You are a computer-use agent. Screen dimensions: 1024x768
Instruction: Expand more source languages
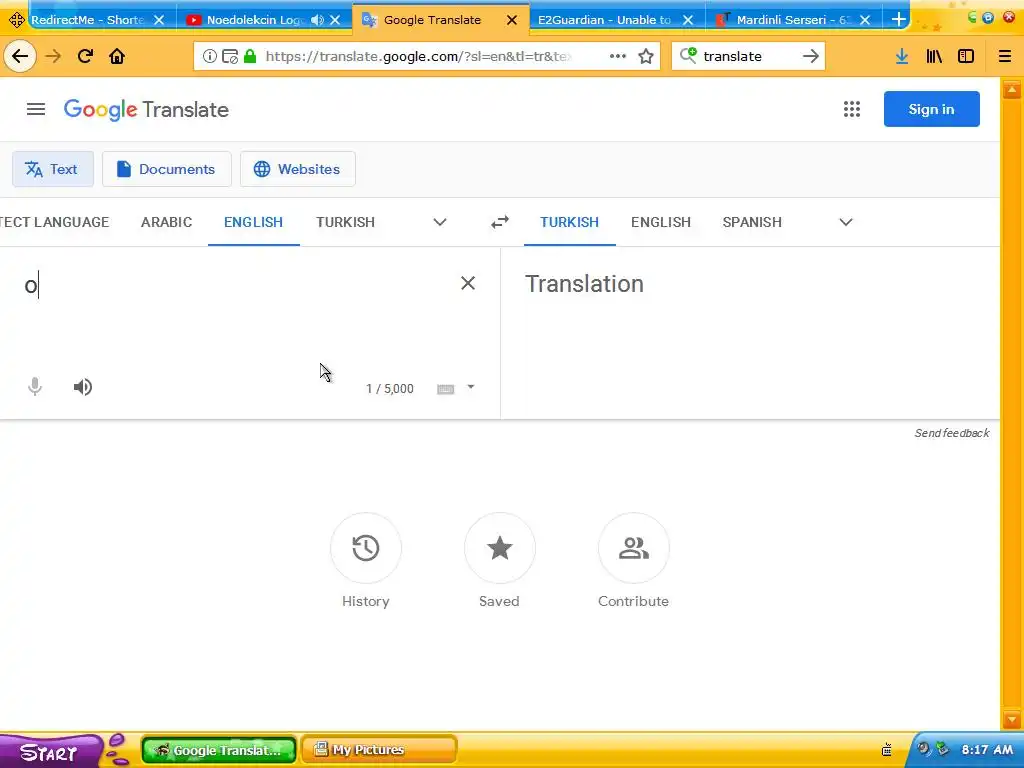440,222
